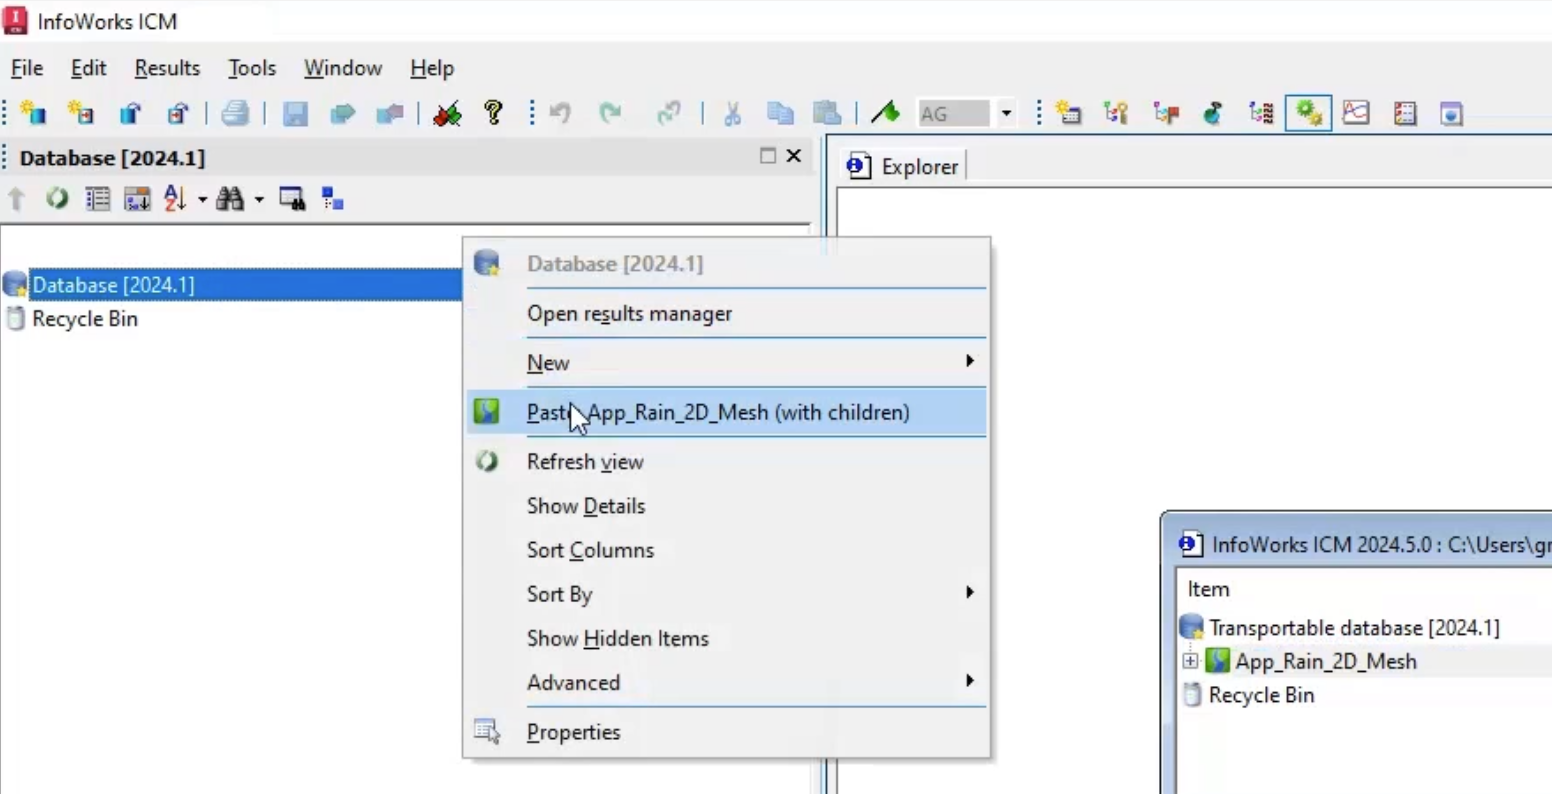Click the A-Z sort icon
1552x794 pixels.
tap(175, 199)
